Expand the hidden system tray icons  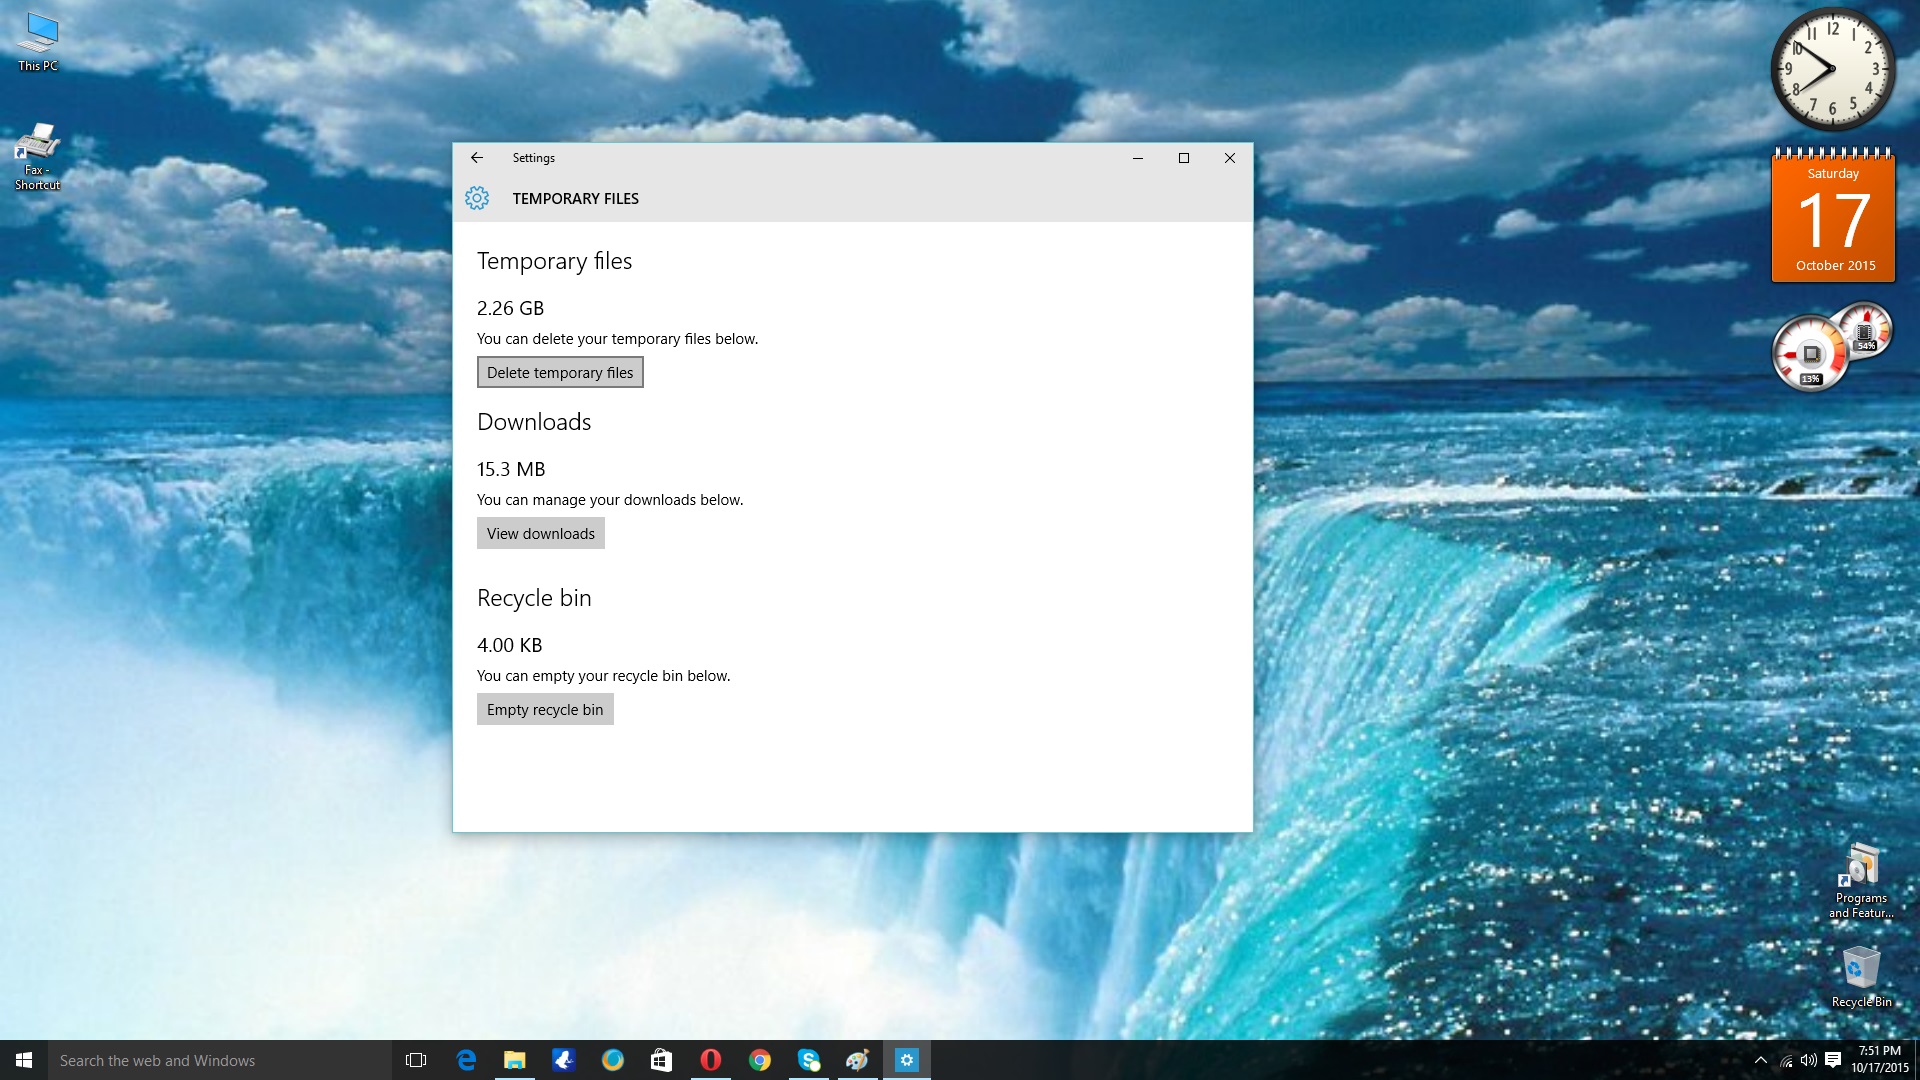tap(1760, 1060)
